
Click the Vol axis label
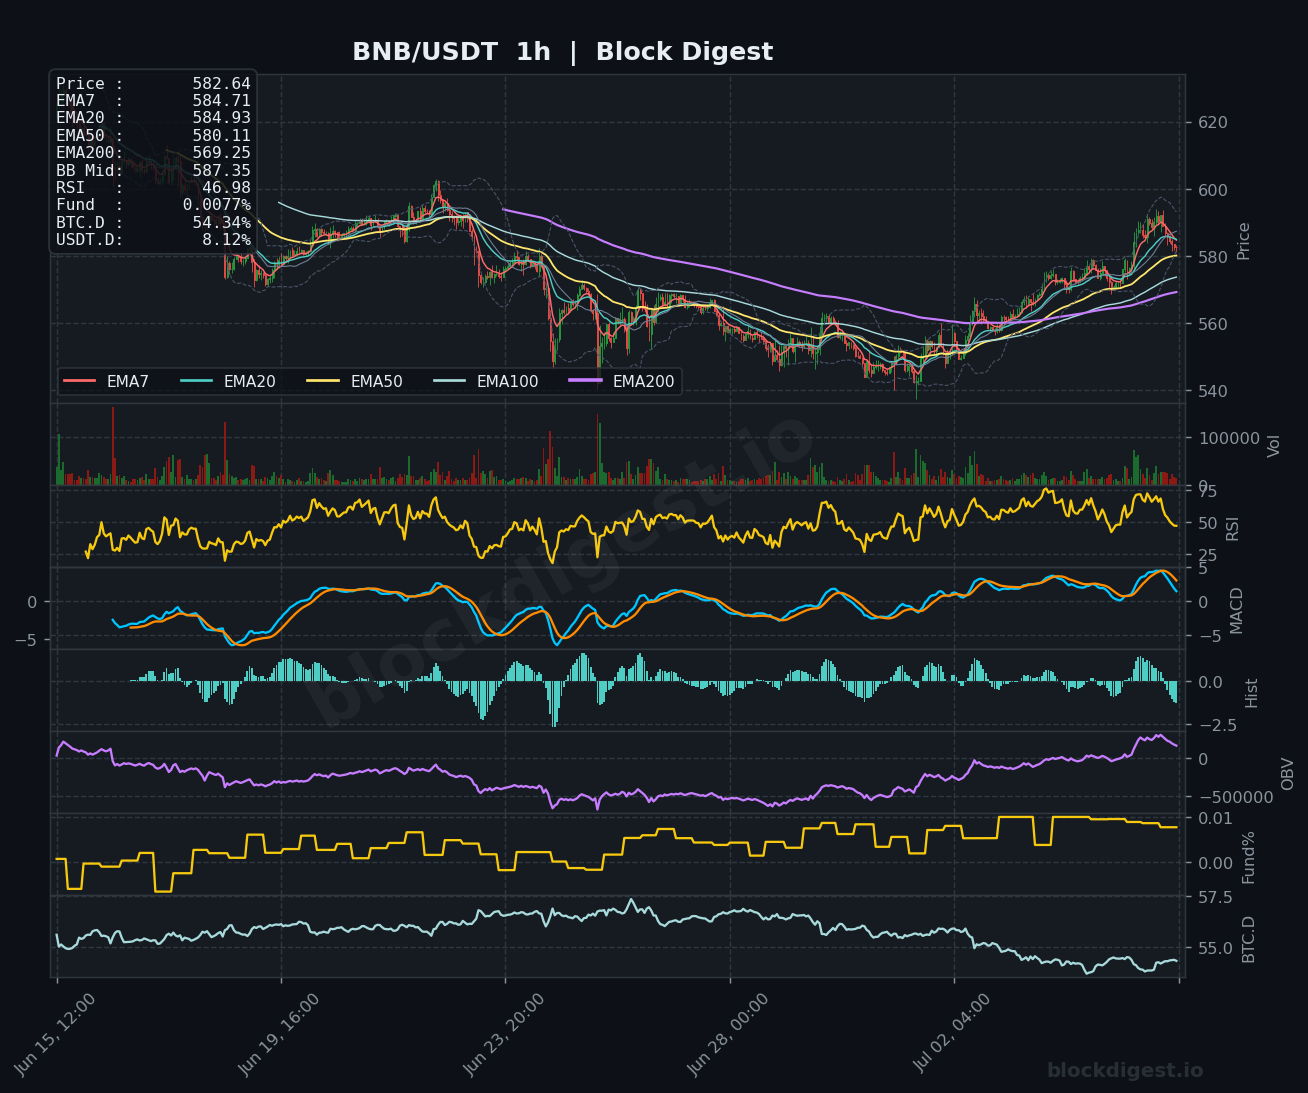point(1273,446)
